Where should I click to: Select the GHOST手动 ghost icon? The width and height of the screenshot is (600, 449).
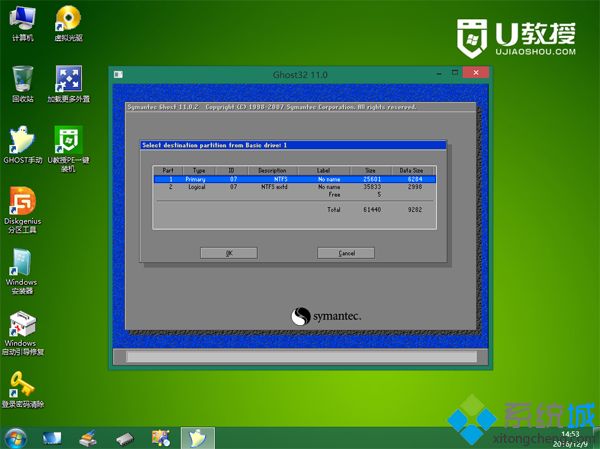pyautogui.click(x=23, y=145)
